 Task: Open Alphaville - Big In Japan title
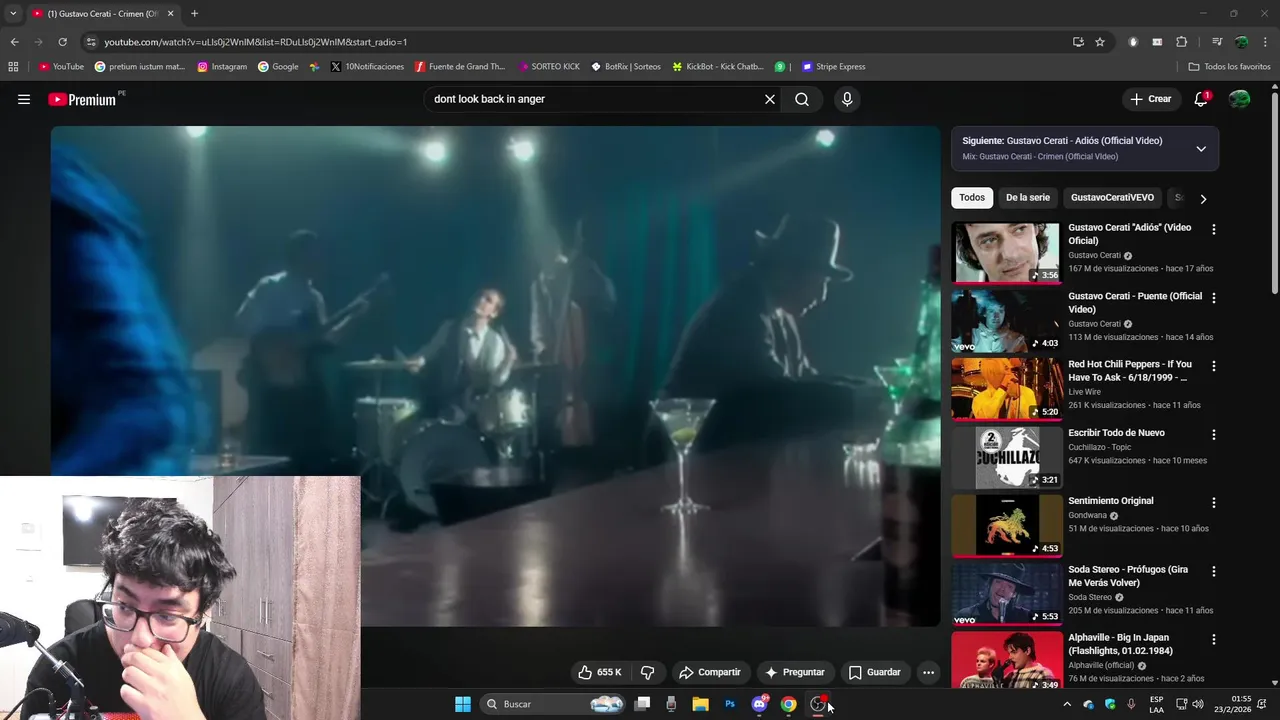coord(1119,644)
